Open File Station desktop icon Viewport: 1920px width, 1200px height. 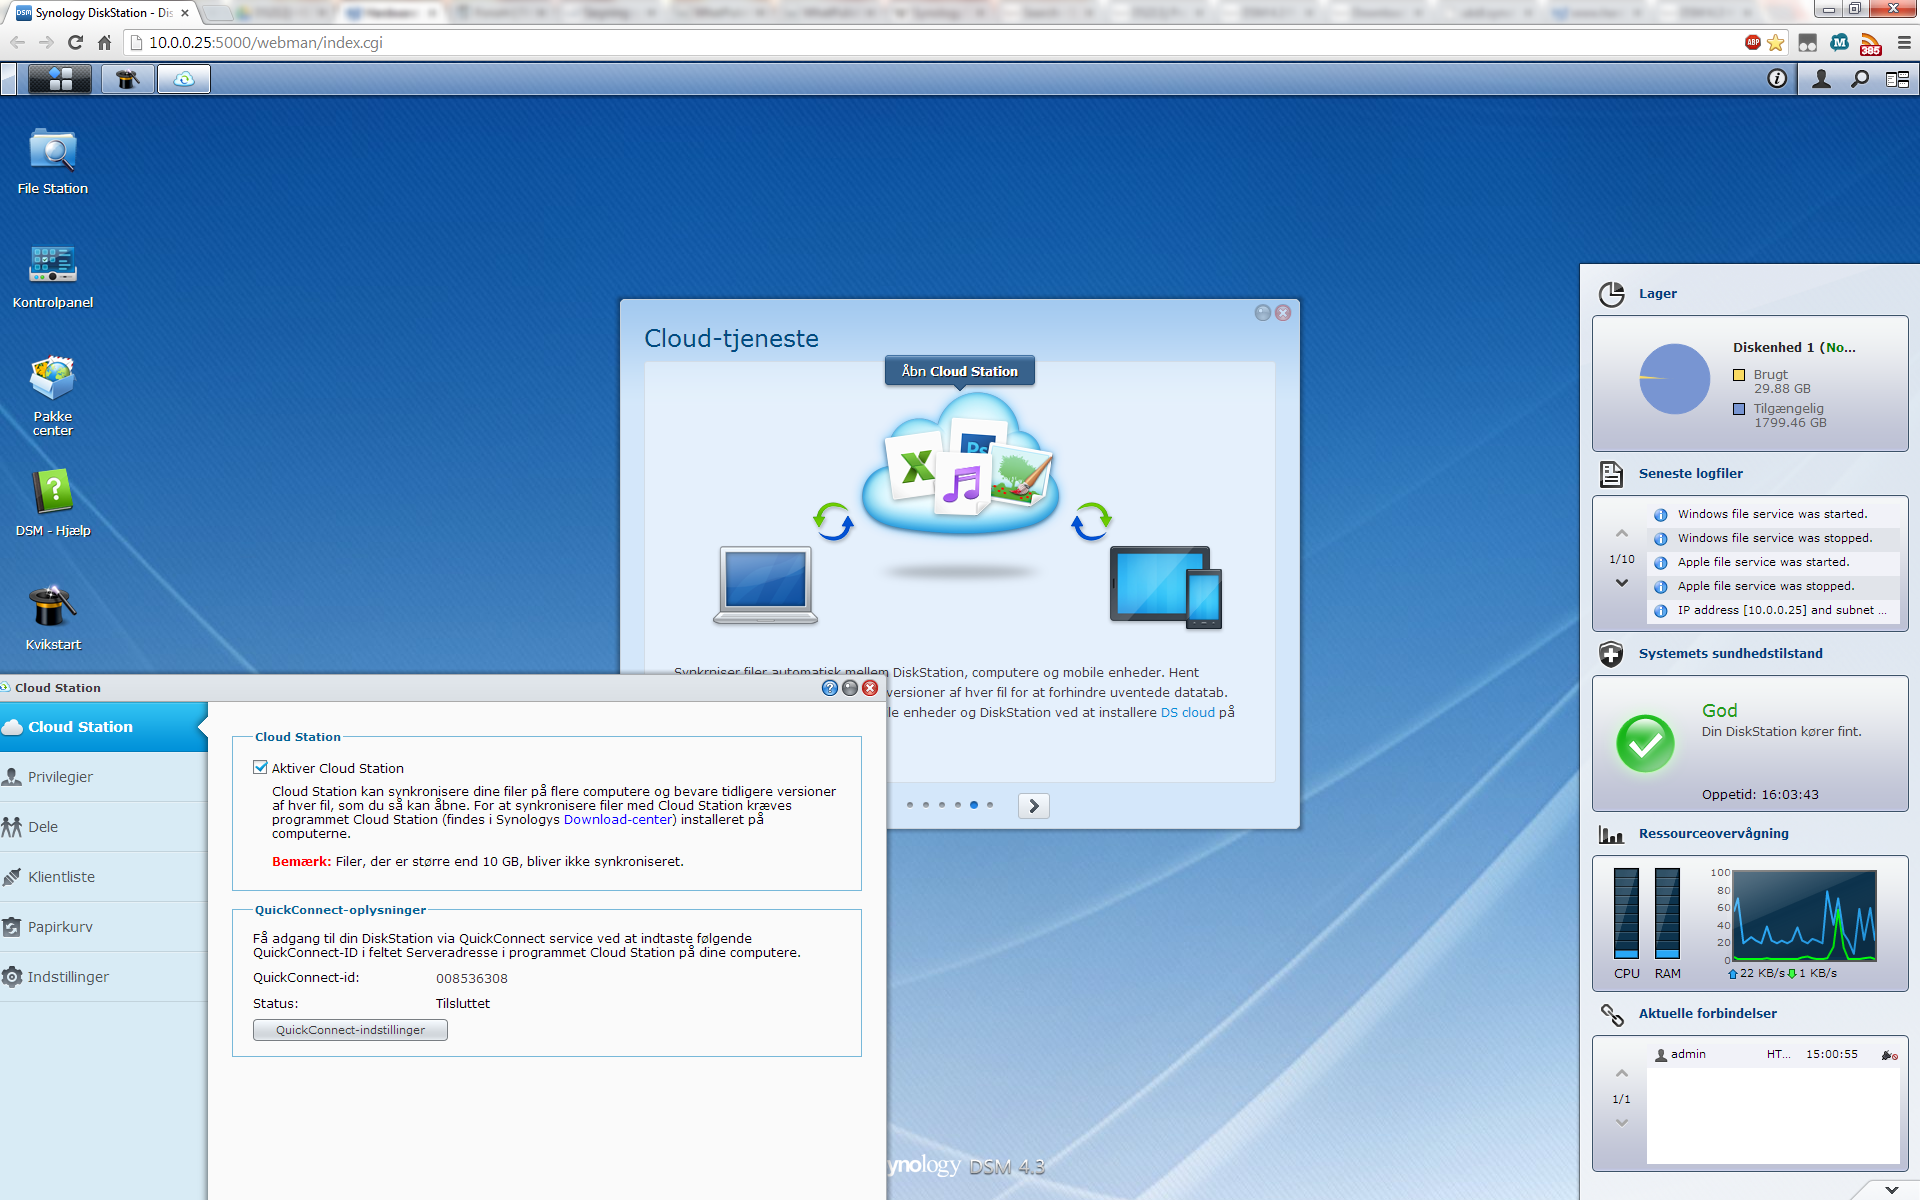coord(53,161)
